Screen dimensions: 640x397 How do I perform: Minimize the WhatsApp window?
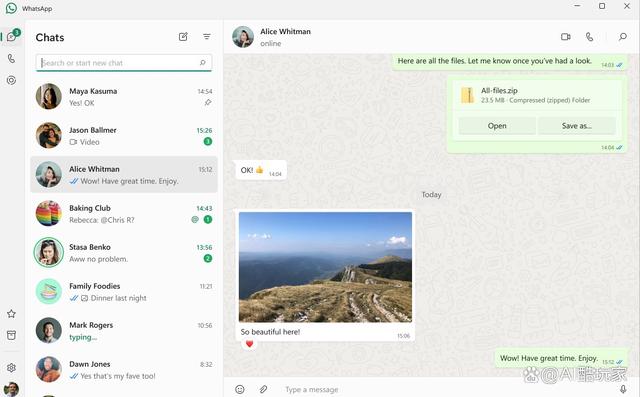pos(577,6)
